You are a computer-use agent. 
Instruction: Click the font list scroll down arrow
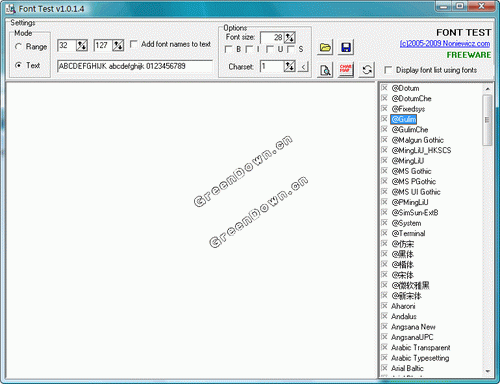coord(488,371)
